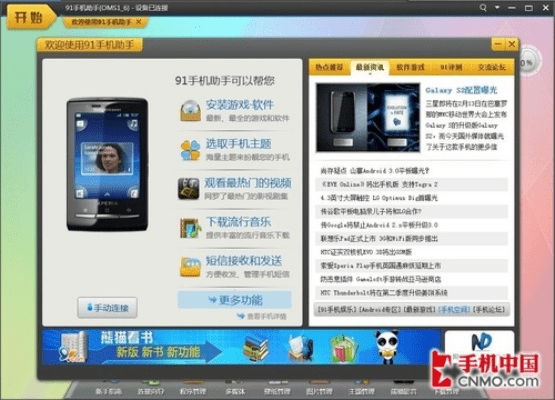Open the 传谷歌平板电脑 news item
This screenshot has height=400, width=555.
[371, 211]
